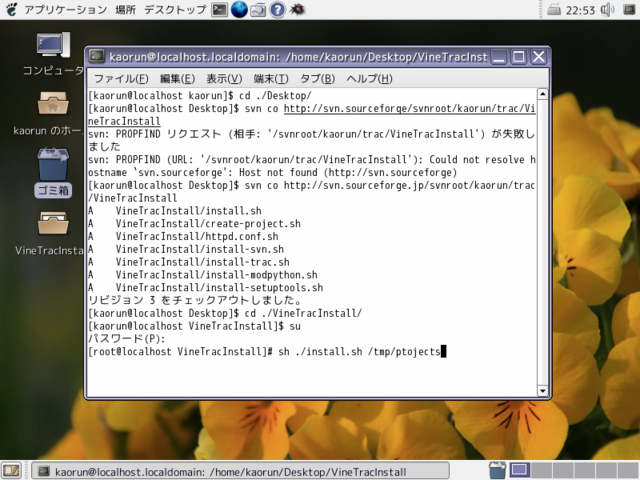640x480 pixels.
Task: Open the デスクトップ menu
Action: (x=175, y=9)
